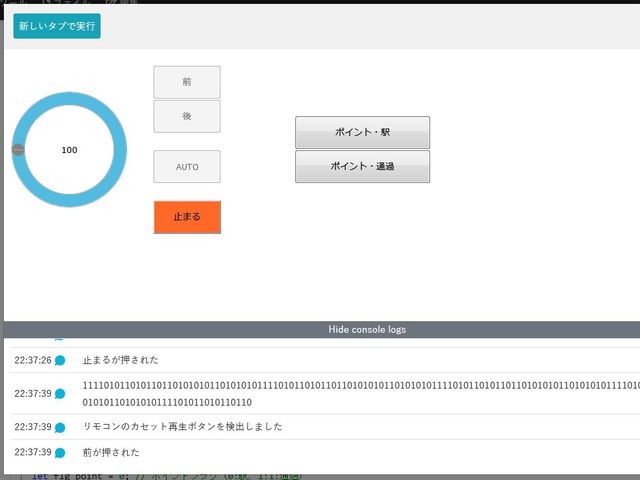Screen dimensions: 640x480
Task: Select the log text 止まるが押された
Action: tap(120, 360)
